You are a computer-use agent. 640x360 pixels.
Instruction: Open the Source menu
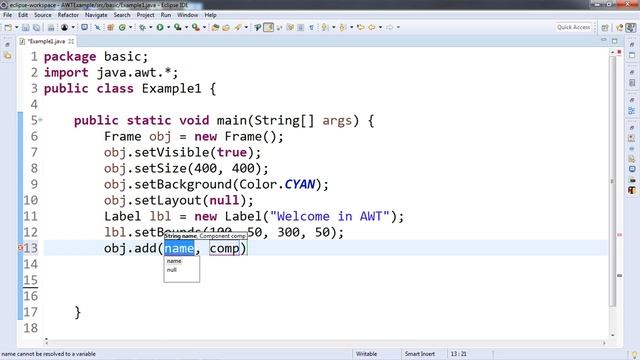click(x=43, y=15)
